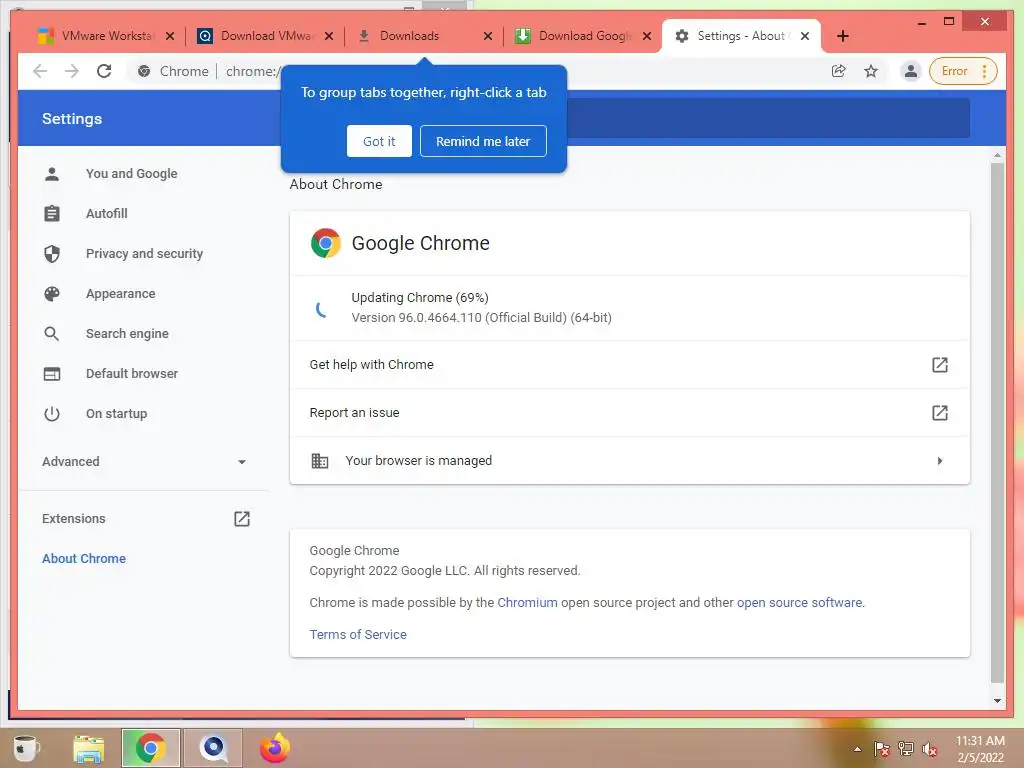This screenshot has height=768, width=1024.
Task: Click the external link icon beside Extensions
Action: point(242,519)
